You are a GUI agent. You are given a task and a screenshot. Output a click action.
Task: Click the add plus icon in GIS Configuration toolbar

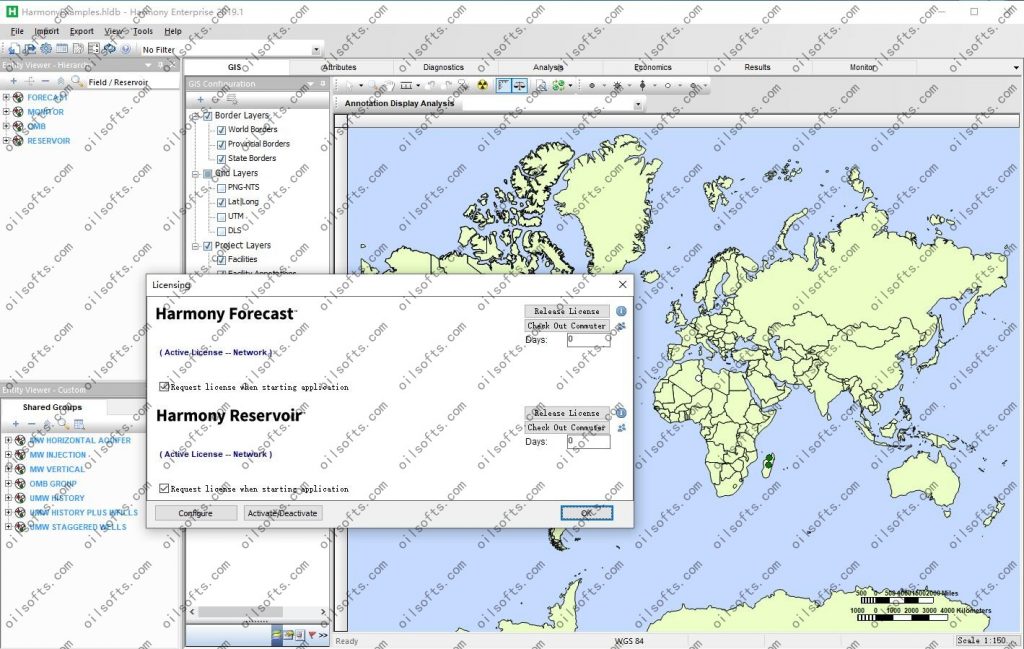point(200,99)
